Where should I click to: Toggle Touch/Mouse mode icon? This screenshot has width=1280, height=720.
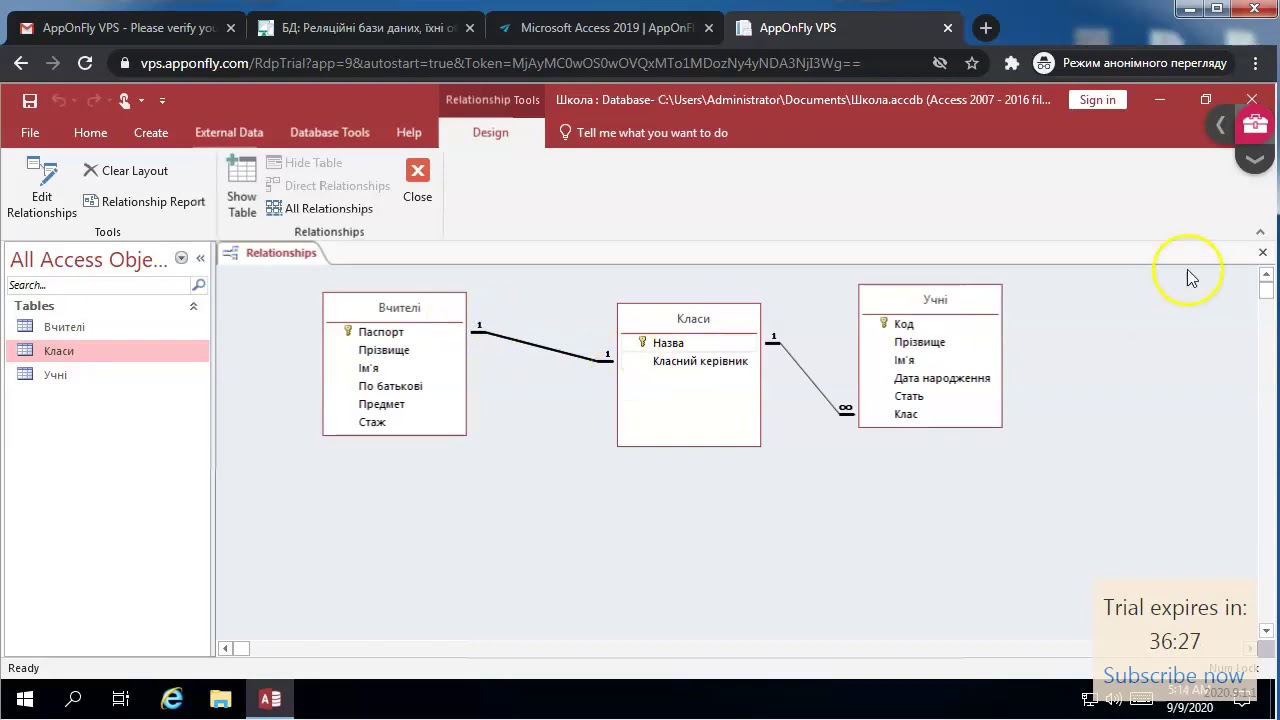[x=124, y=100]
